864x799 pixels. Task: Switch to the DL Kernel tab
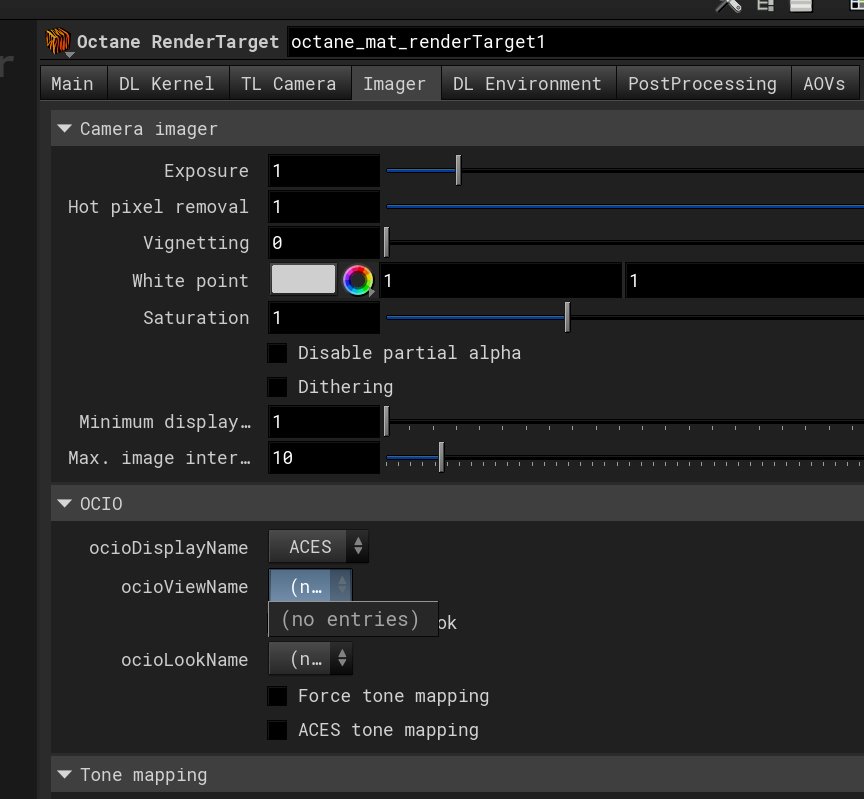166,84
